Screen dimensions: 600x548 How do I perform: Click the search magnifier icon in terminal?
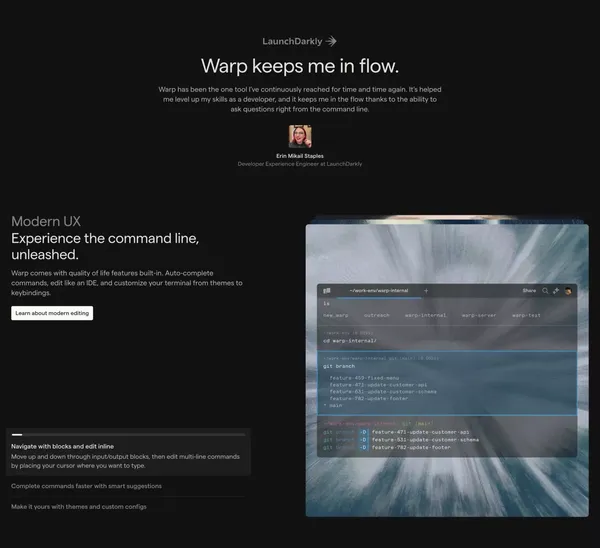[x=545, y=291]
